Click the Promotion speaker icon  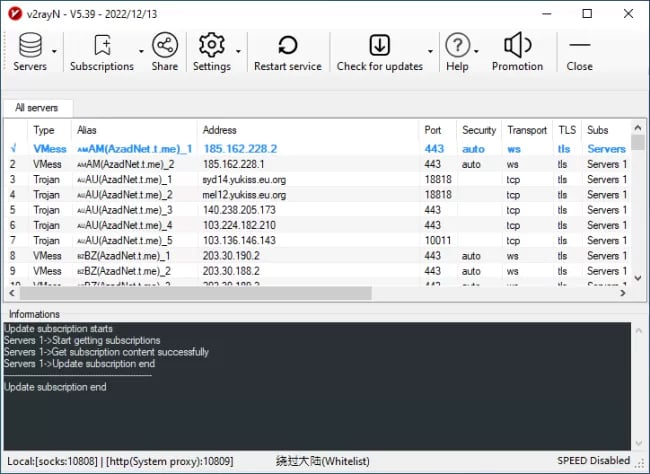point(517,45)
